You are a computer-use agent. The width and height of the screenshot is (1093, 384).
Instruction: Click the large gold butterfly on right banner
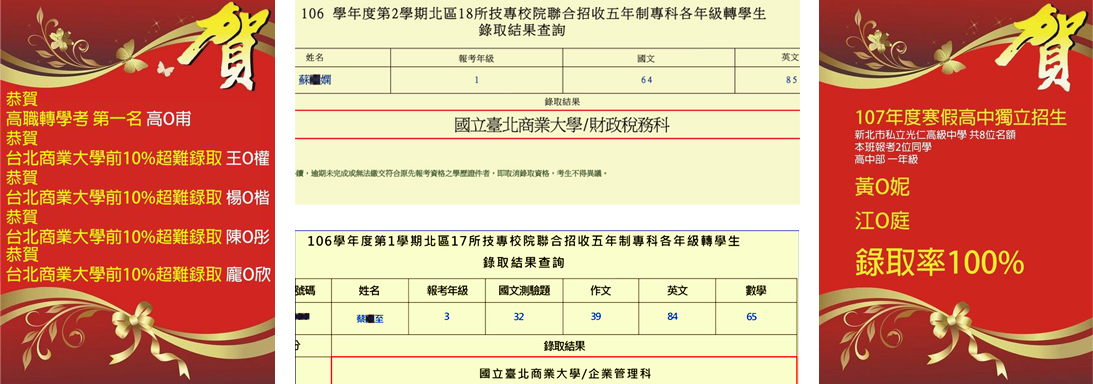coord(949,56)
